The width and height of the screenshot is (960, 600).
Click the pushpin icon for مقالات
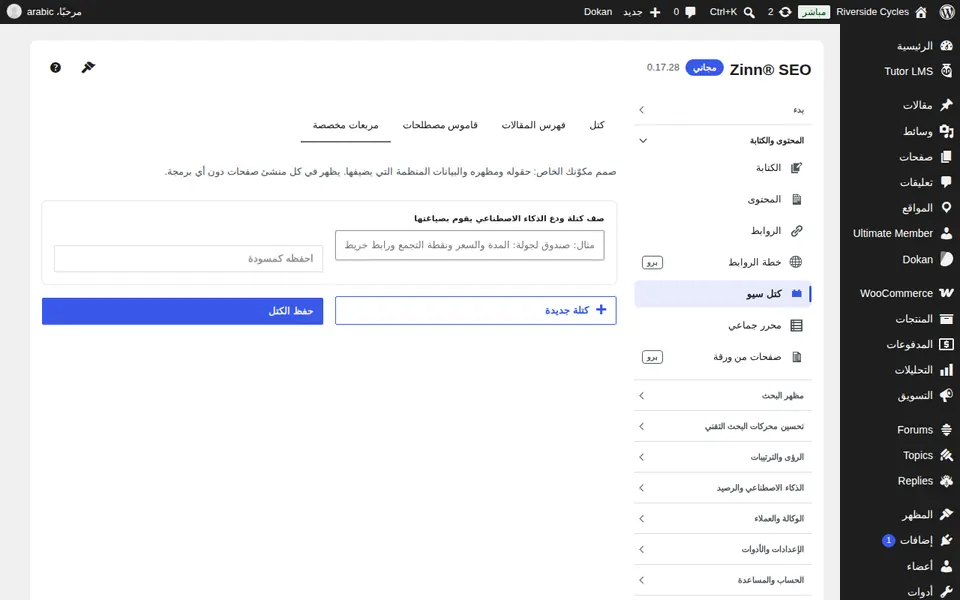click(947, 105)
